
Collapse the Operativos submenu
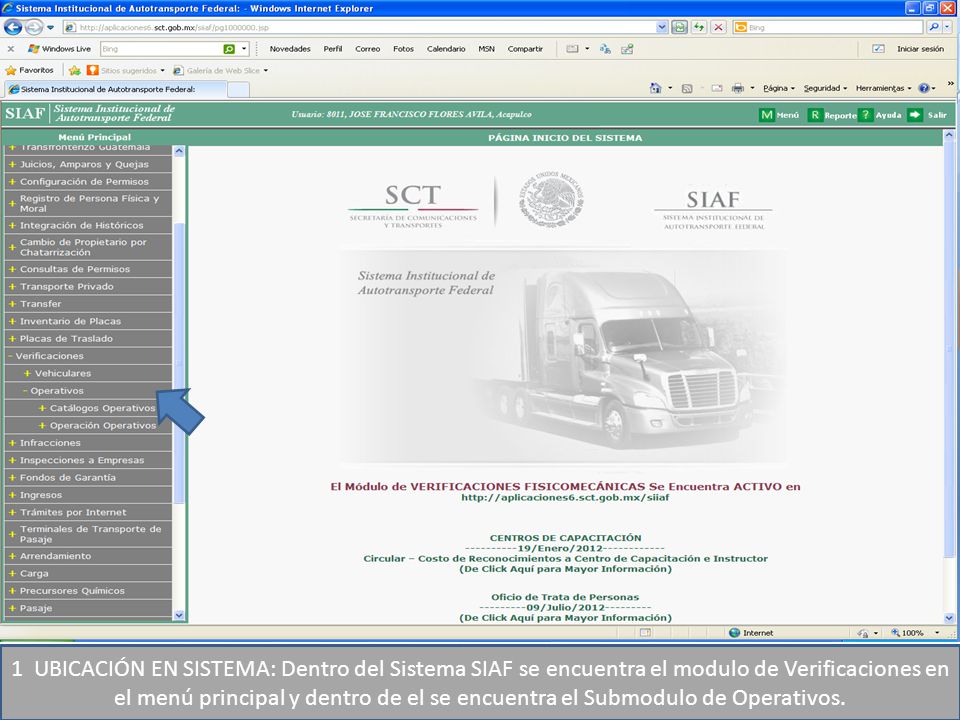[x=88, y=391]
